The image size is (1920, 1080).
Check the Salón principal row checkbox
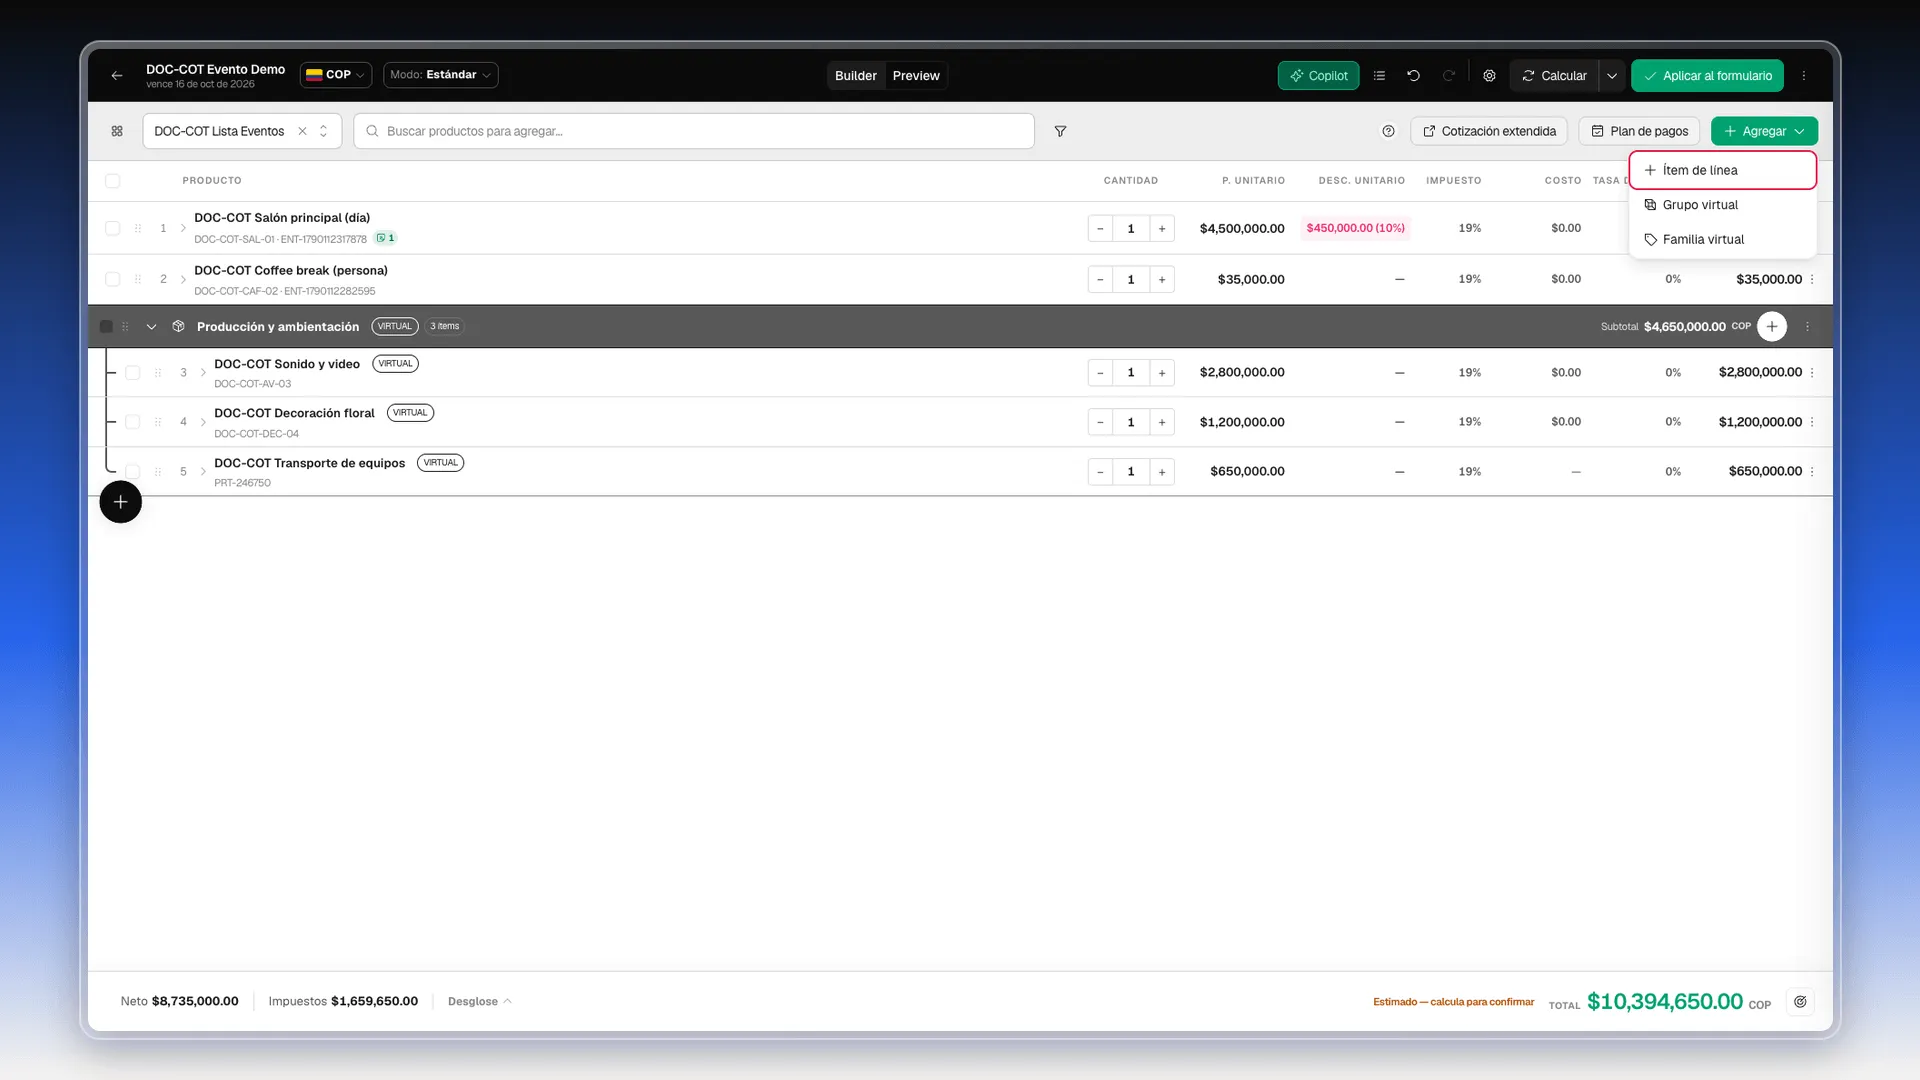113,228
